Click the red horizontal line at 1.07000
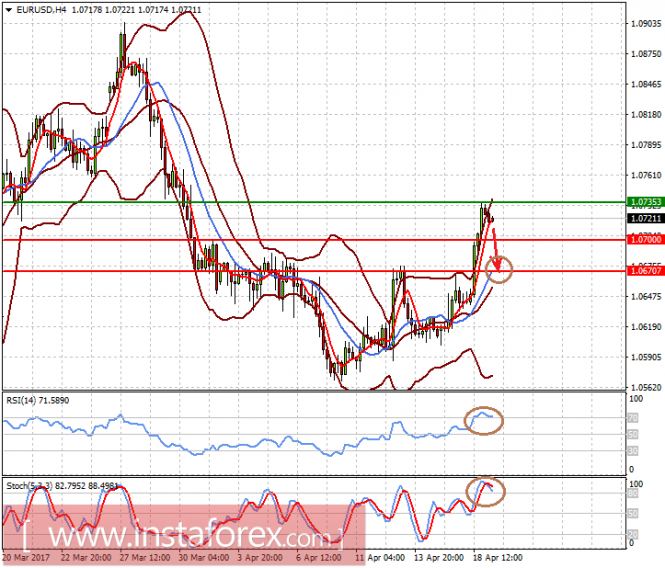The width and height of the screenshot is (665, 568). point(314,240)
